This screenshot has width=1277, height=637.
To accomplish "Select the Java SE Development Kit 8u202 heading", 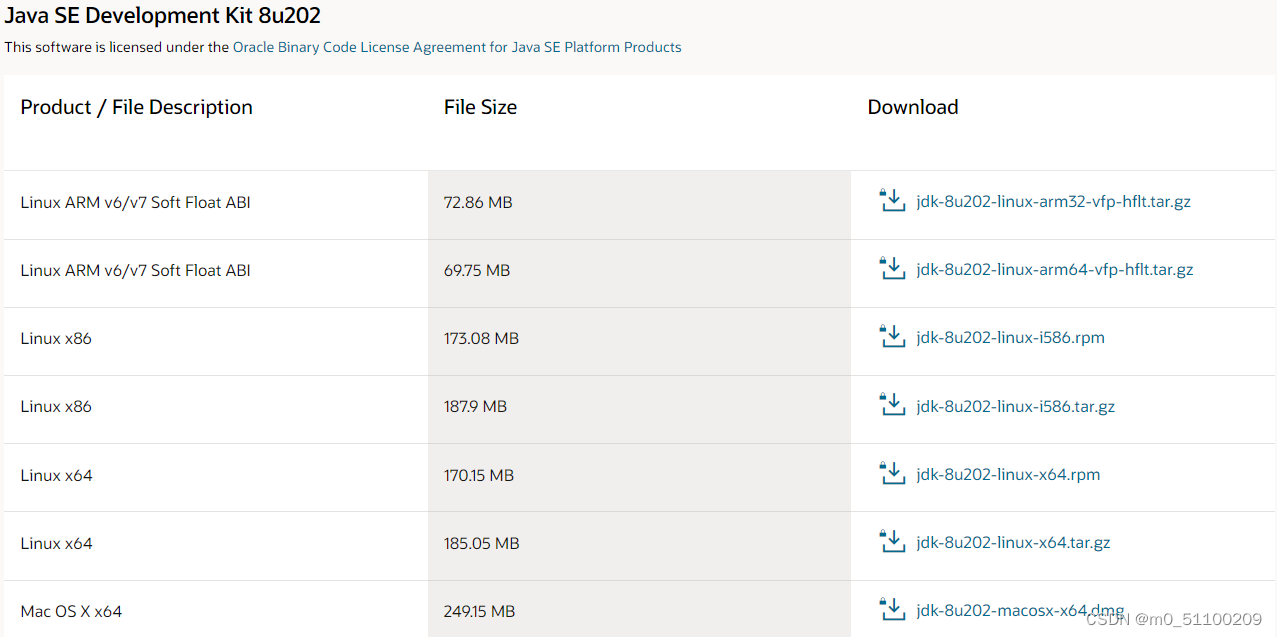I will pyautogui.click(x=163, y=16).
